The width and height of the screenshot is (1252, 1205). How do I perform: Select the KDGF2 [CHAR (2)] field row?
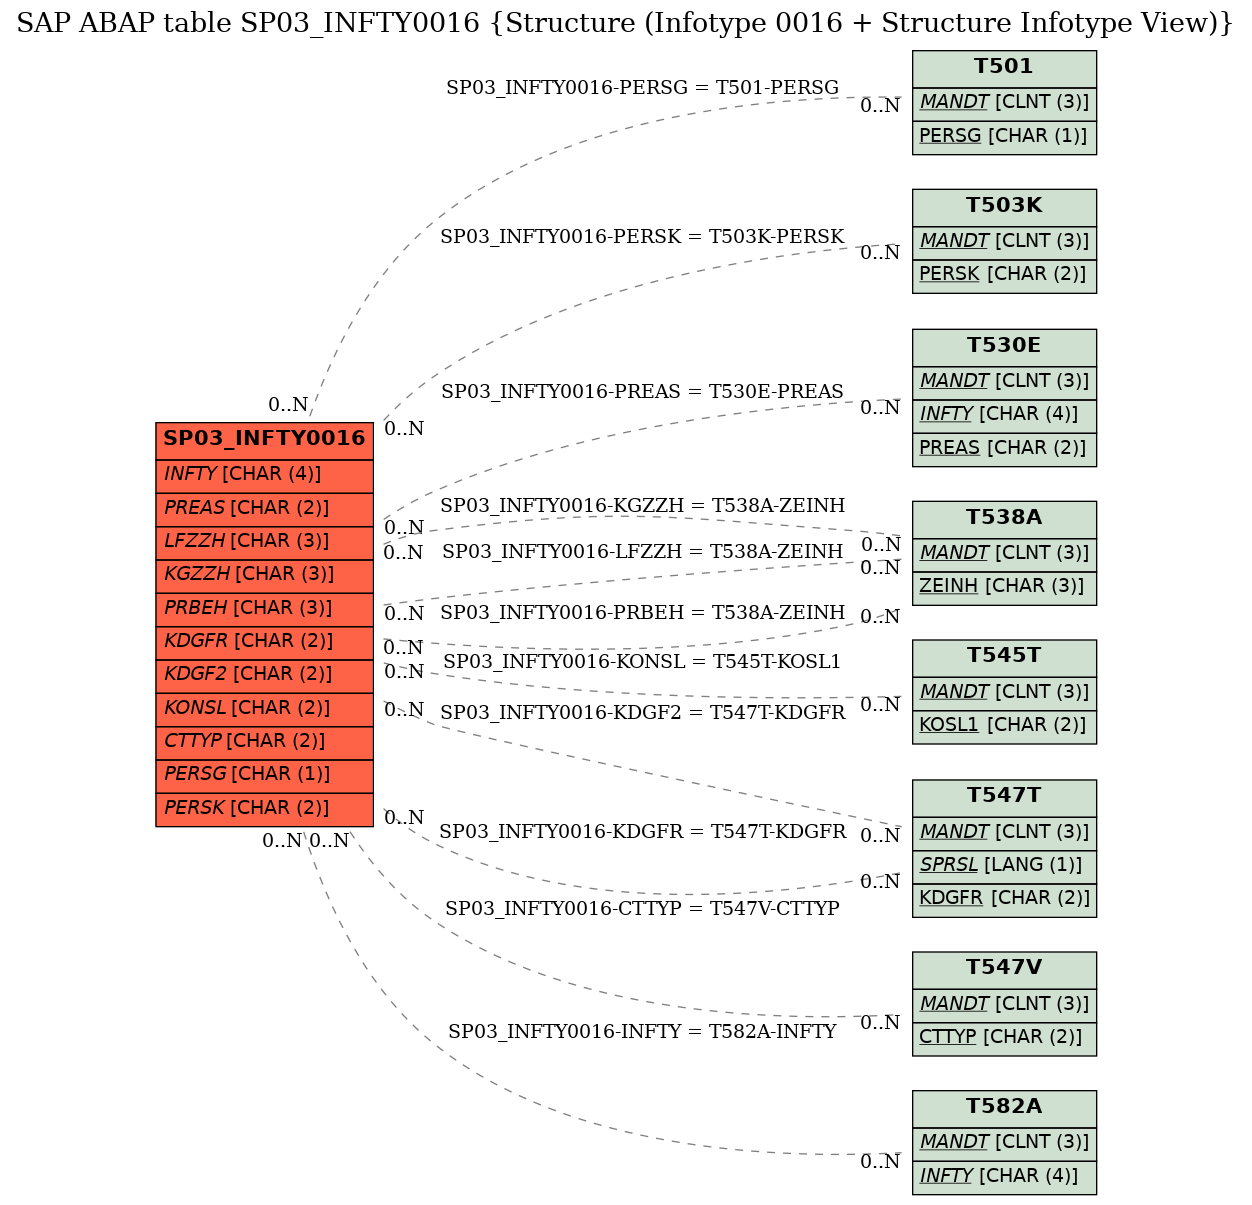tap(264, 675)
